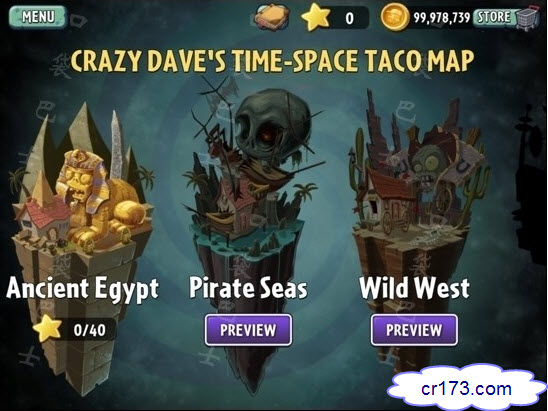The height and width of the screenshot is (411, 548).
Task: Click the star count showing 0
Action: point(349,18)
